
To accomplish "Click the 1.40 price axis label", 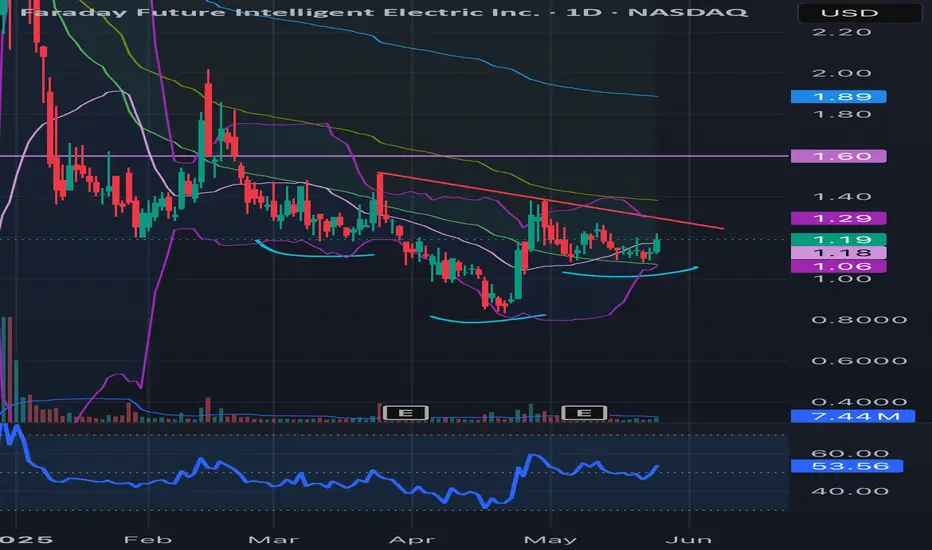I will tap(841, 196).
